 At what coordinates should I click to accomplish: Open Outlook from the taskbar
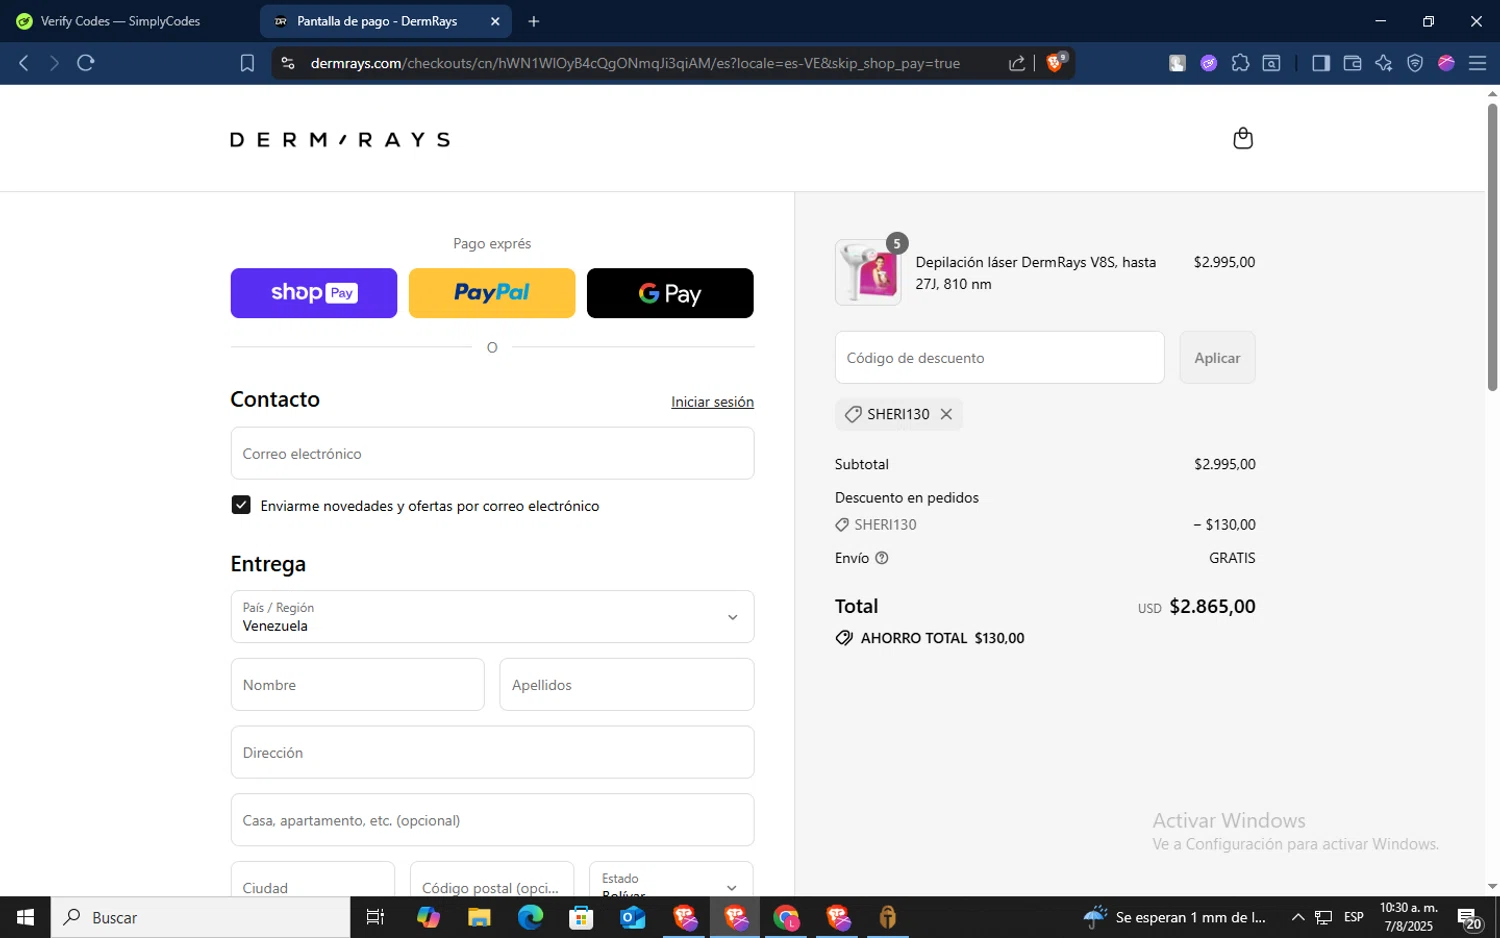(x=633, y=917)
